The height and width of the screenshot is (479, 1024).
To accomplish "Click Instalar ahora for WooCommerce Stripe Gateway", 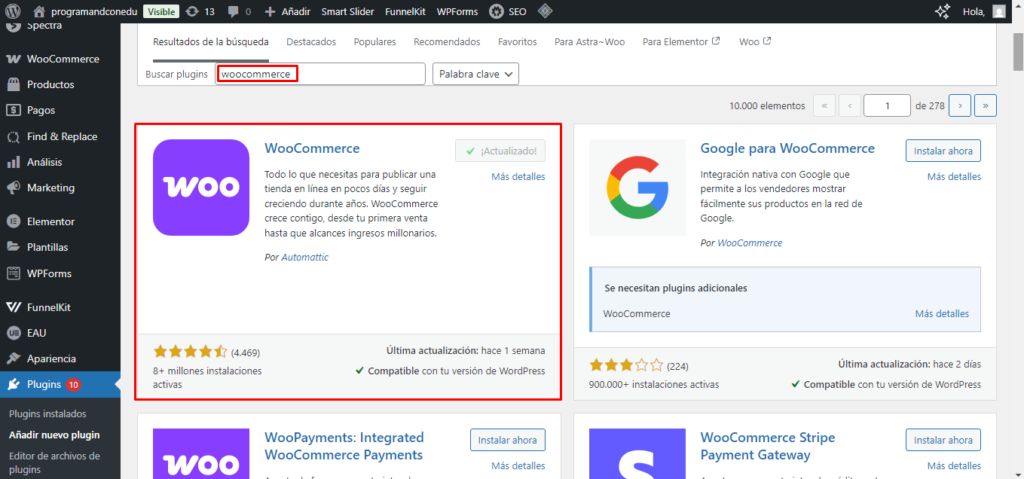I will 943,440.
